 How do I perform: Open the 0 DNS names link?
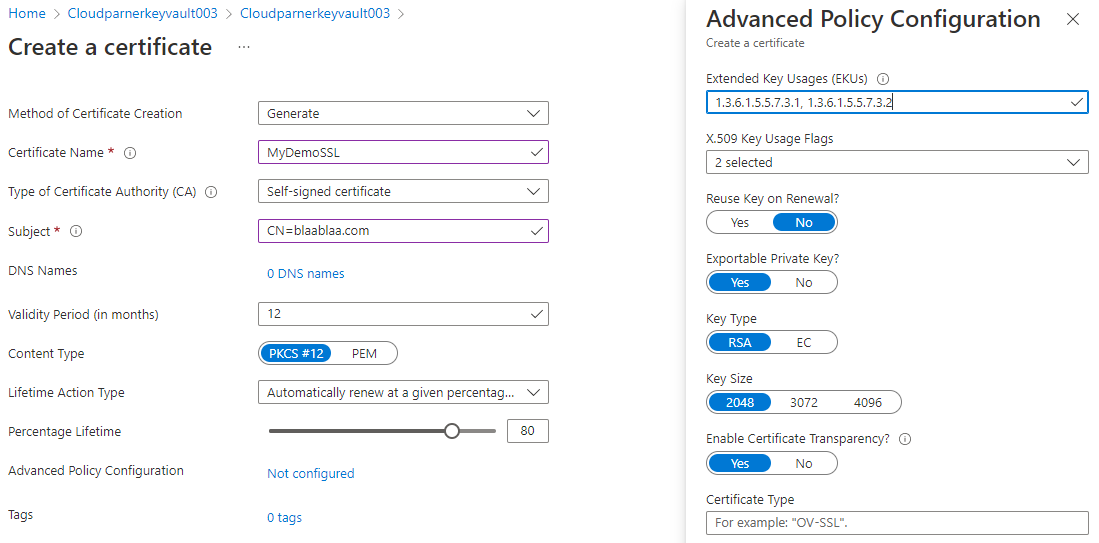(305, 274)
